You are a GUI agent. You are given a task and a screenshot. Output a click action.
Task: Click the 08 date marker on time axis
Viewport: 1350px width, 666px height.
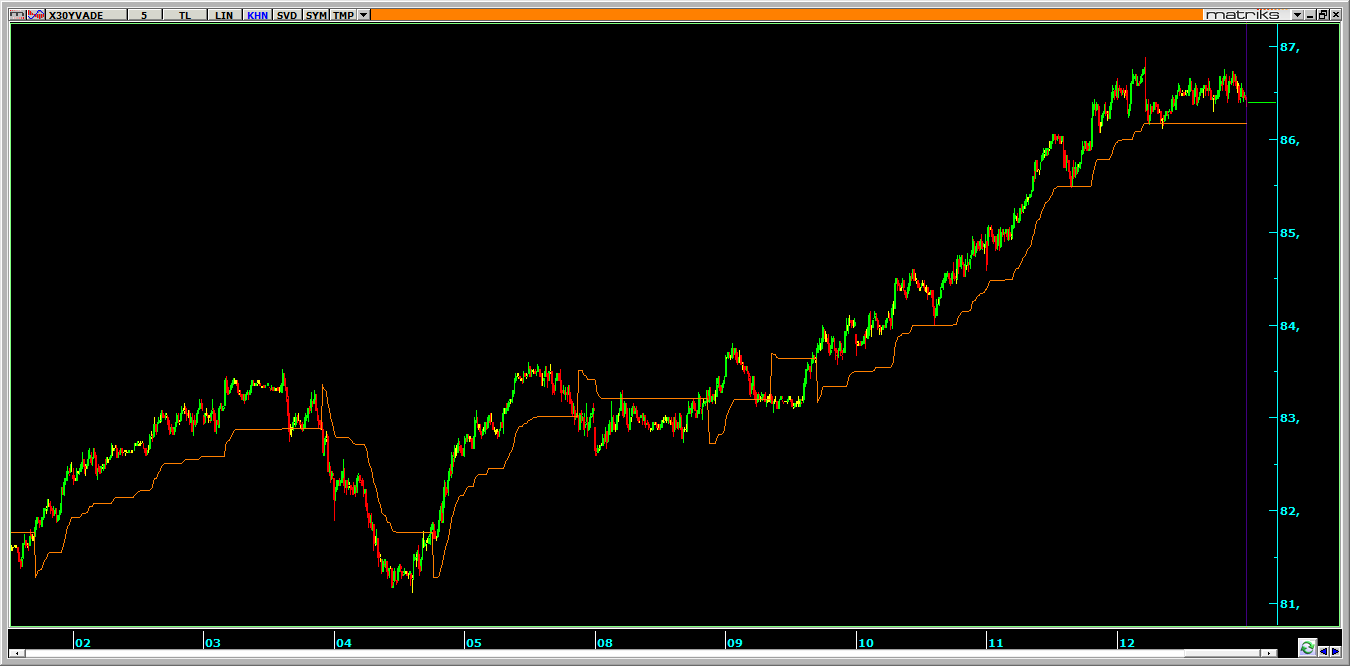coord(604,643)
